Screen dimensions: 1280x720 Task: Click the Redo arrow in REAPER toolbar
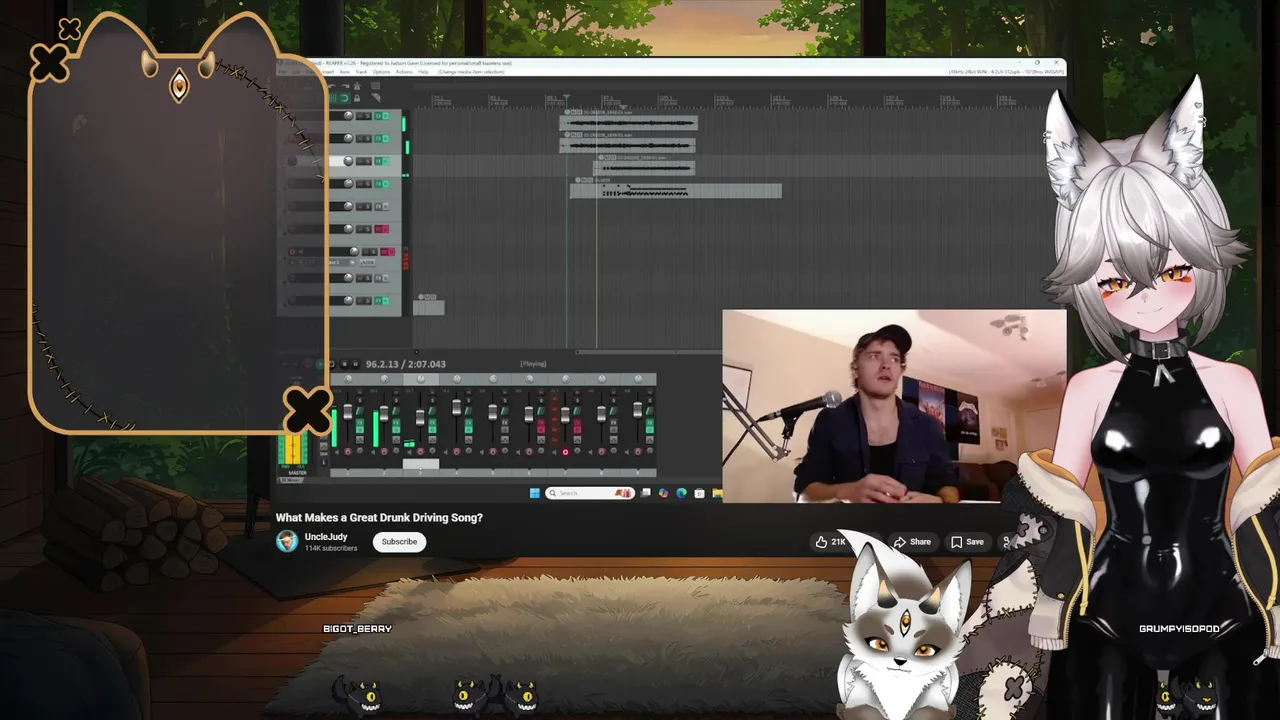point(345,86)
